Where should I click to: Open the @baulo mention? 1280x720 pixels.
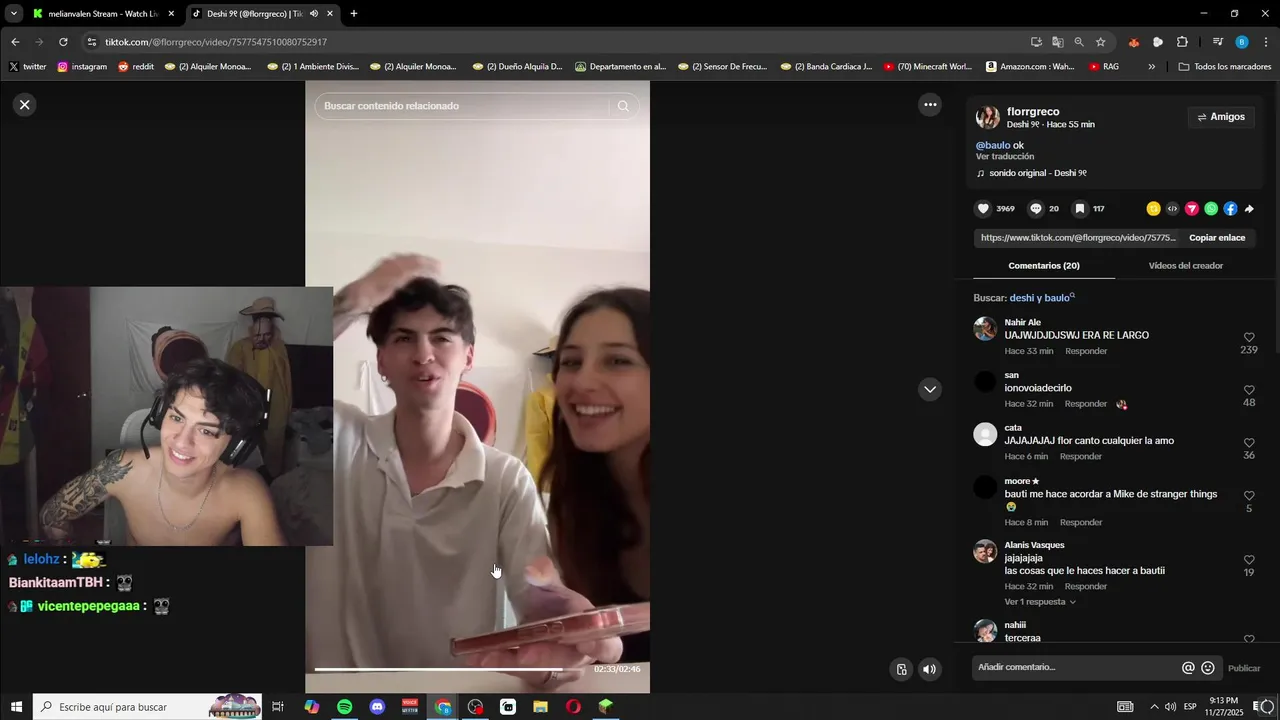click(993, 145)
